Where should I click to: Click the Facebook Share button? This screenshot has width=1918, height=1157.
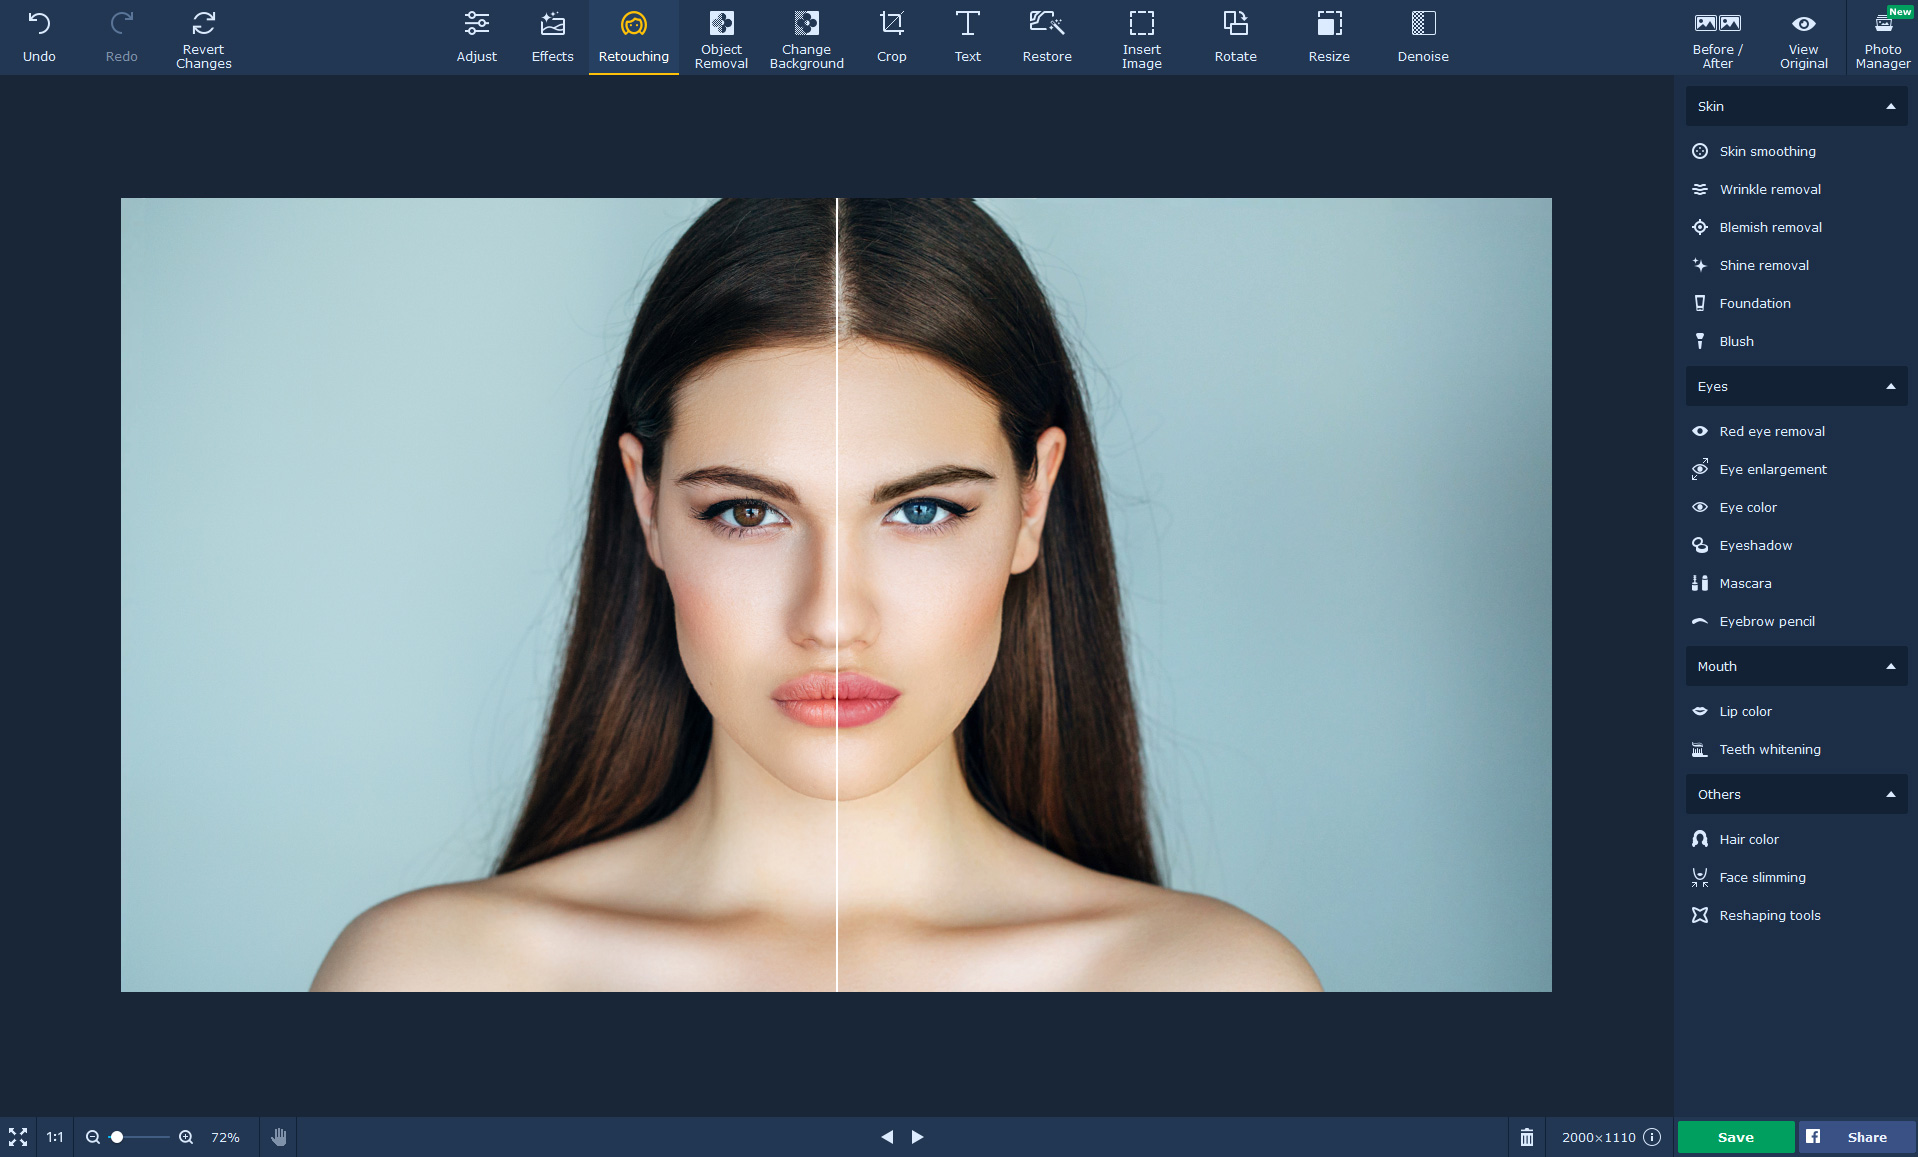click(x=1856, y=1137)
